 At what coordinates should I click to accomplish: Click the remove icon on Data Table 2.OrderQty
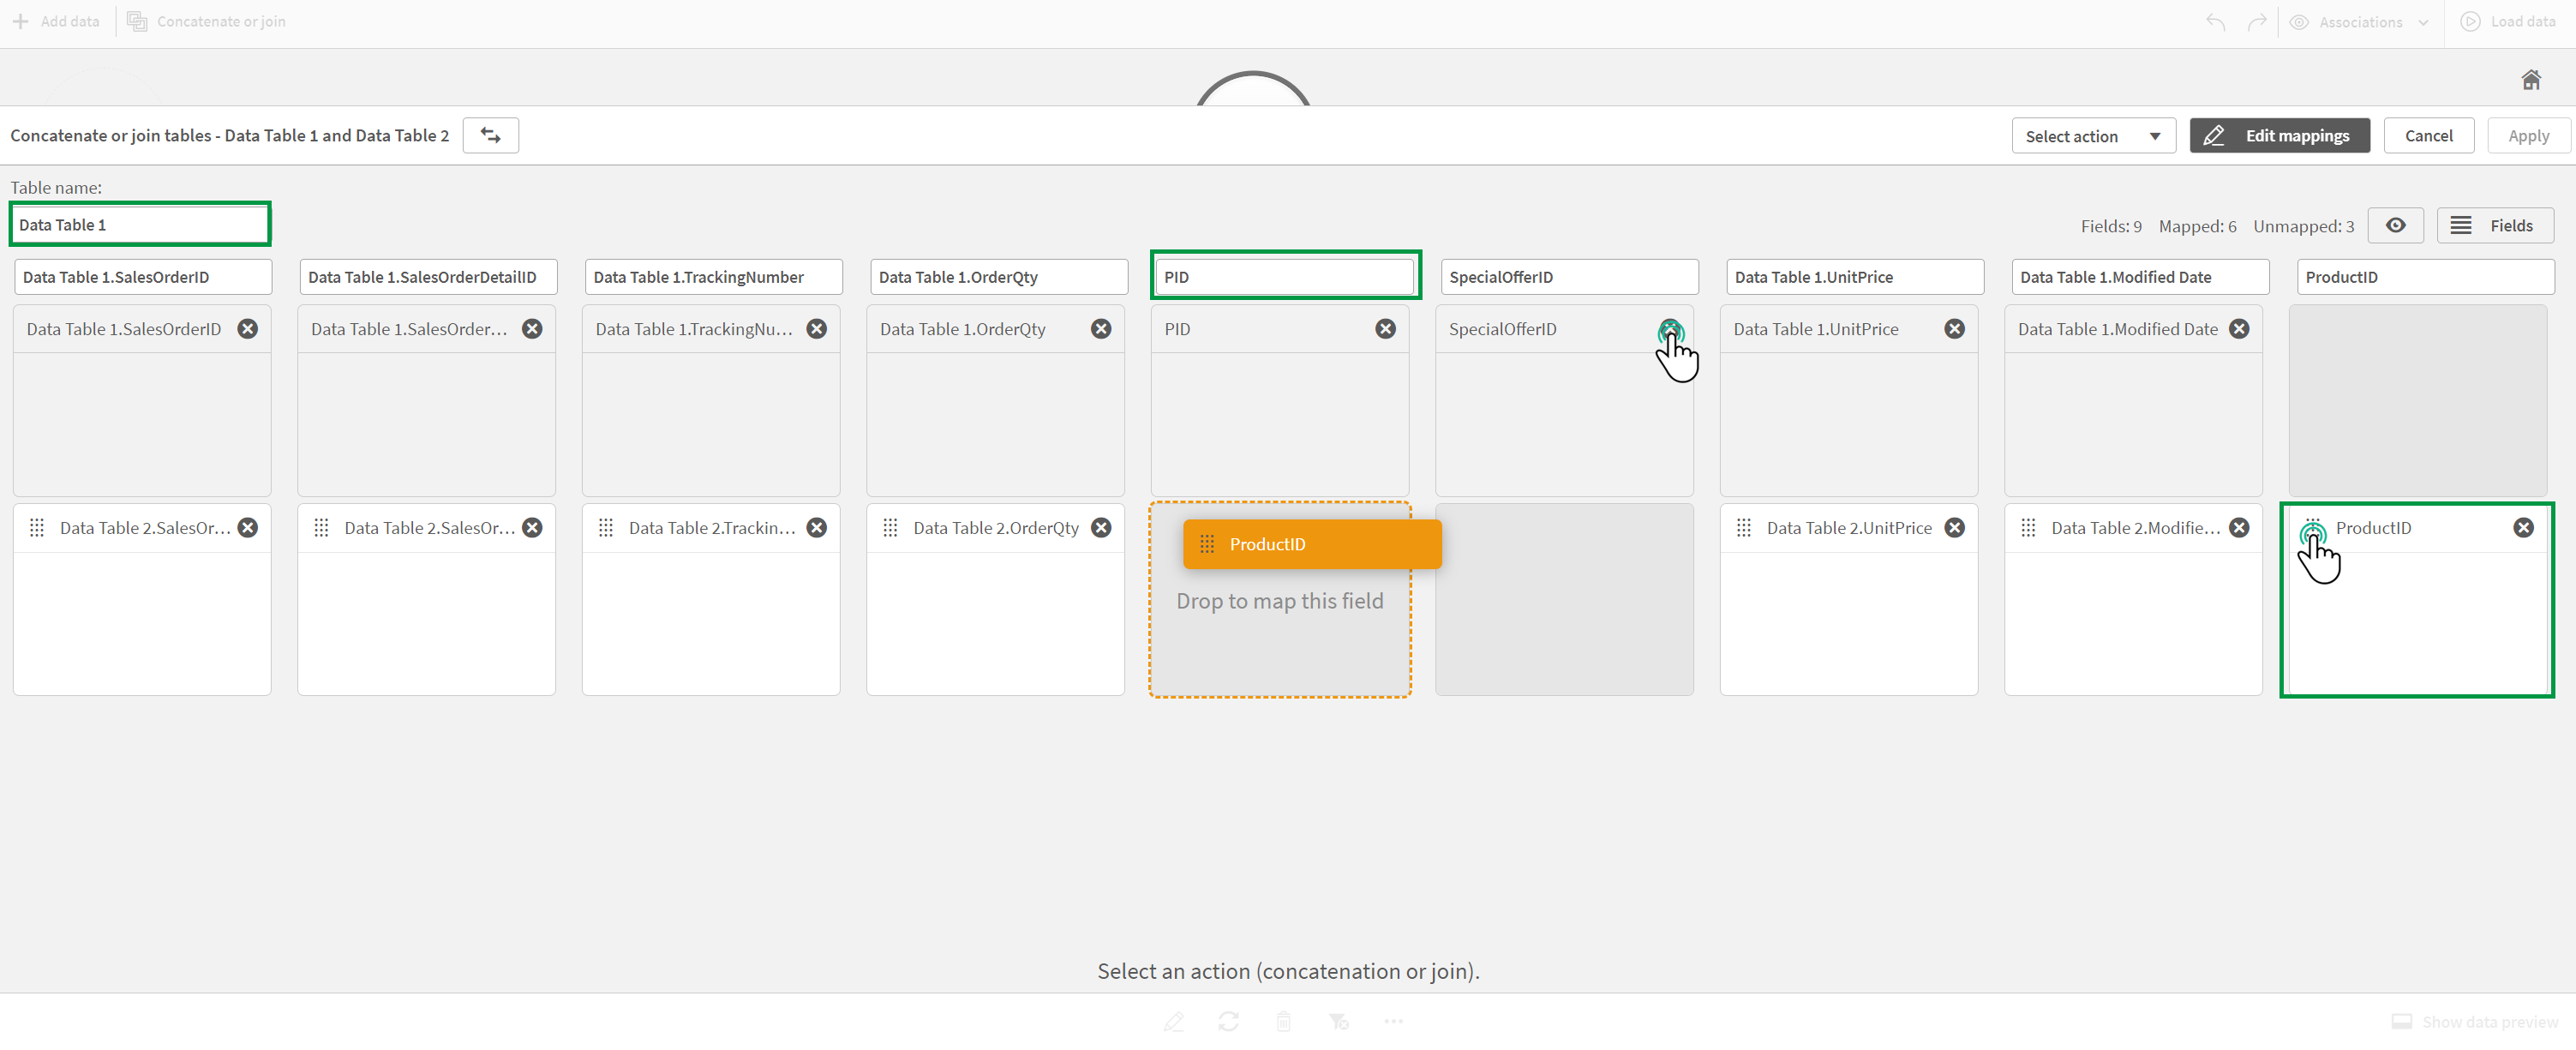click(1104, 525)
